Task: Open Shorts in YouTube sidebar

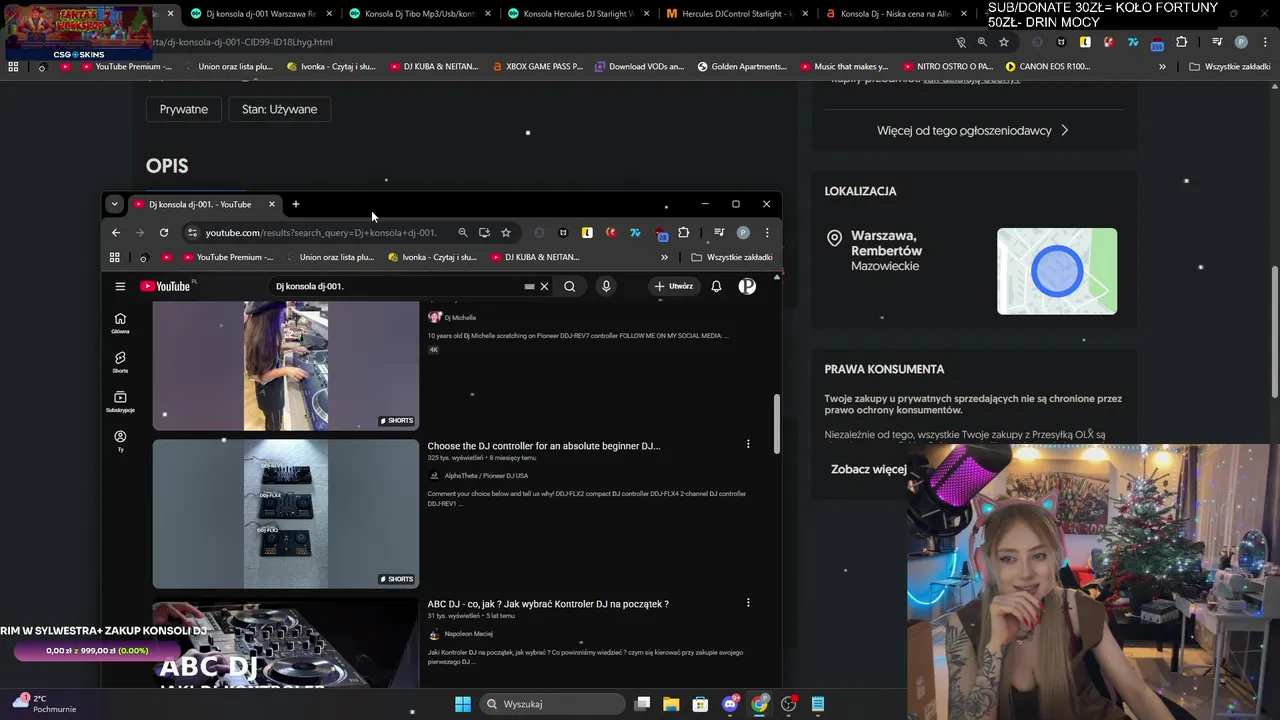Action: pyautogui.click(x=120, y=362)
